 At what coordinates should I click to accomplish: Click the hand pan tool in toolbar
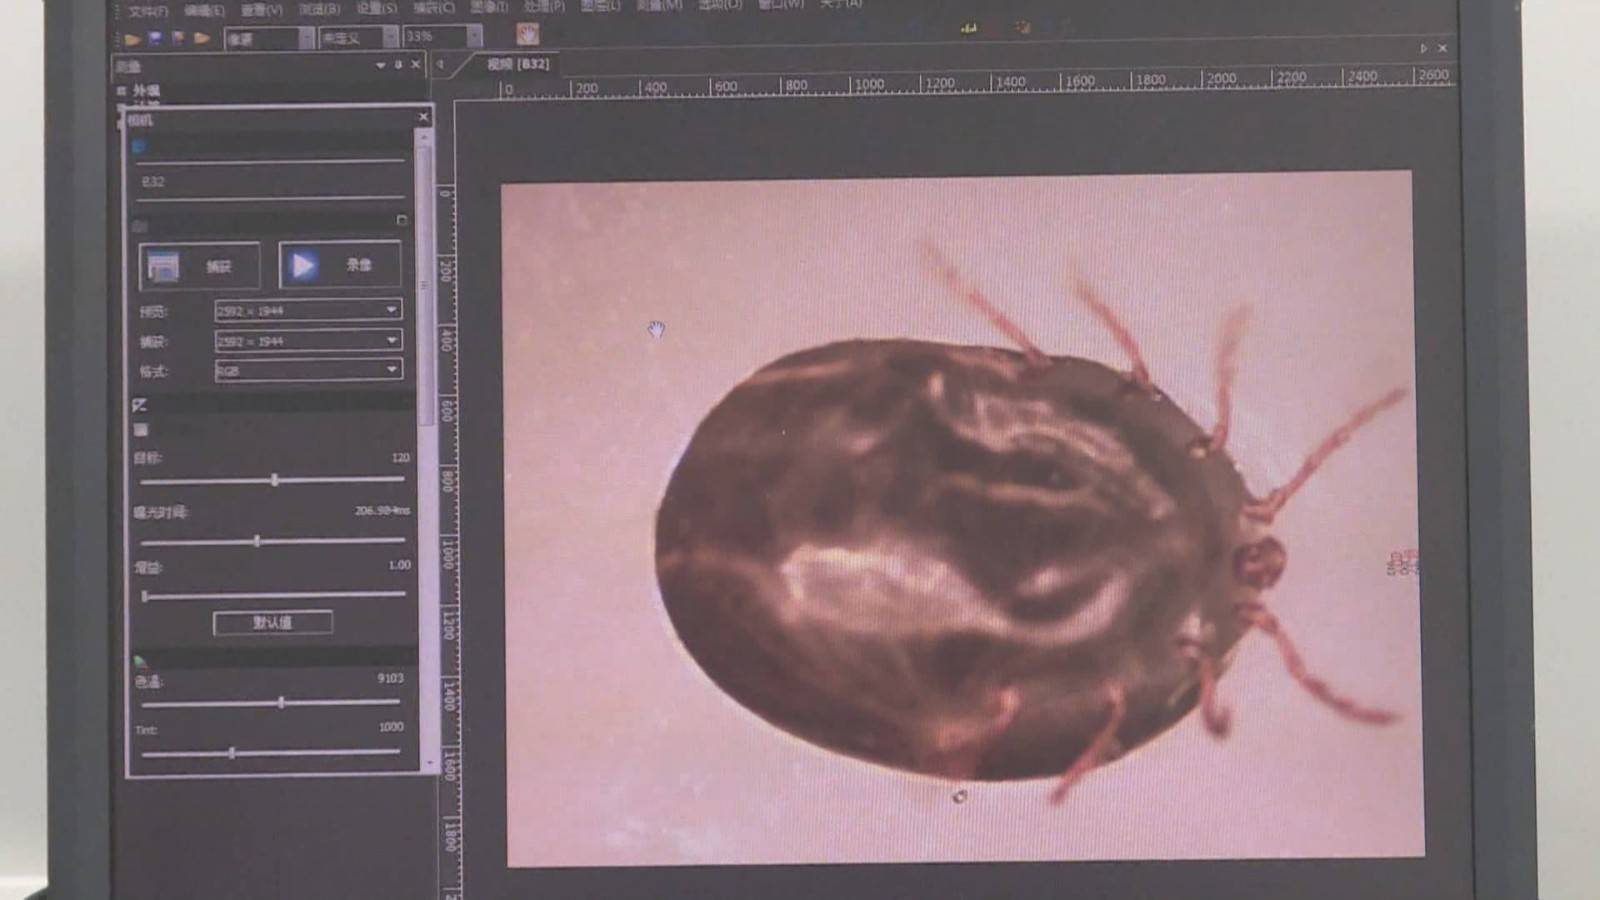click(x=527, y=35)
